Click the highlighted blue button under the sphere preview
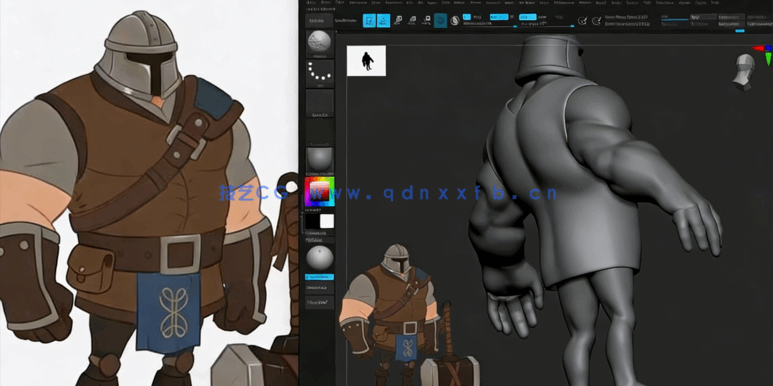Image resolution: width=773 pixels, height=386 pixels. point(319,277)
